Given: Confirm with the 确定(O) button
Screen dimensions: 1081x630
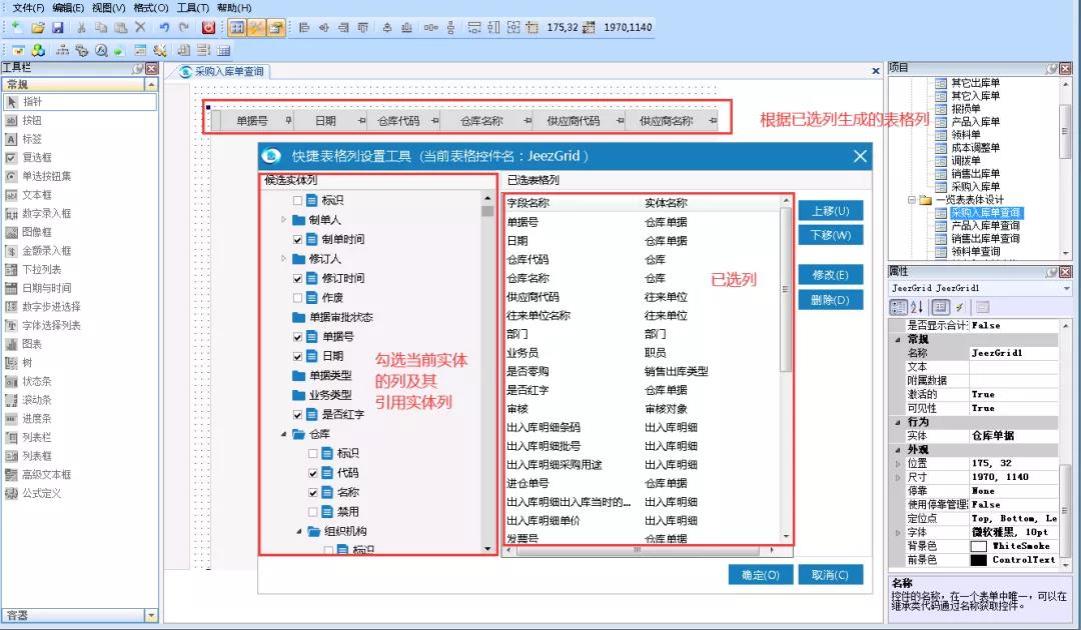Looking at the screenshot, I should click(760, 575).
